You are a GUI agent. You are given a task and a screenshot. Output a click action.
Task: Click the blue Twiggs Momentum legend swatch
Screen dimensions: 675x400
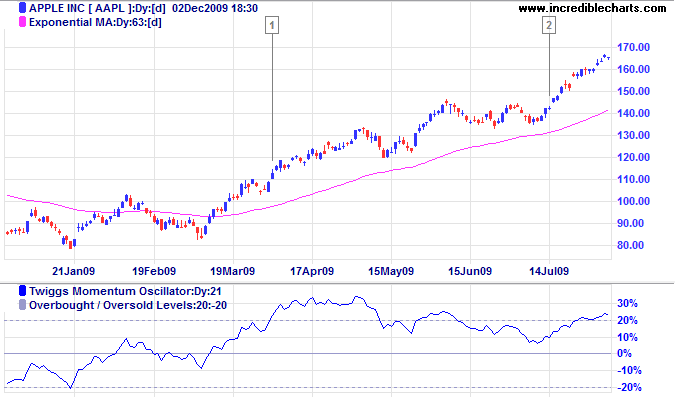(22, 291)
